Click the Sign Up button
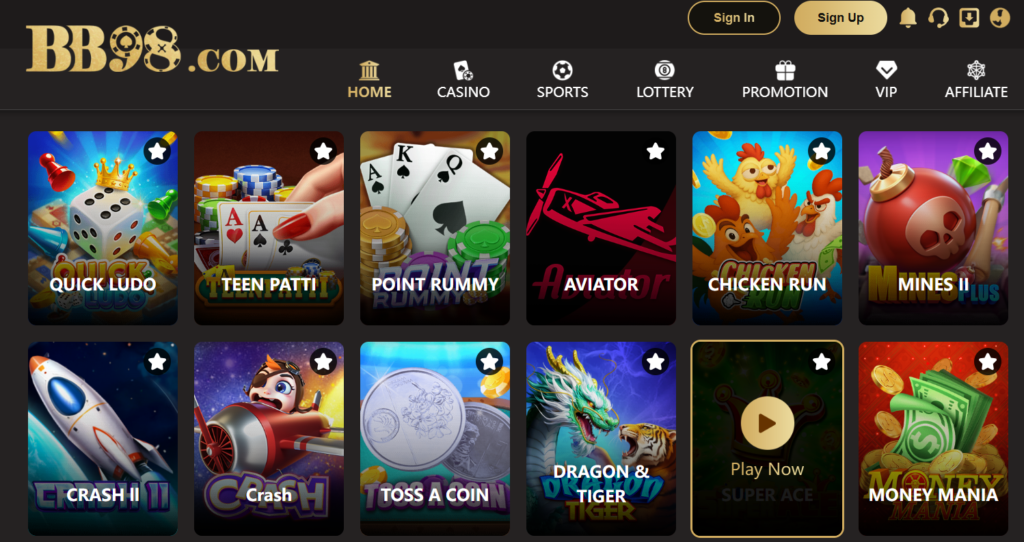1024x542 pixels. point(840,18)
